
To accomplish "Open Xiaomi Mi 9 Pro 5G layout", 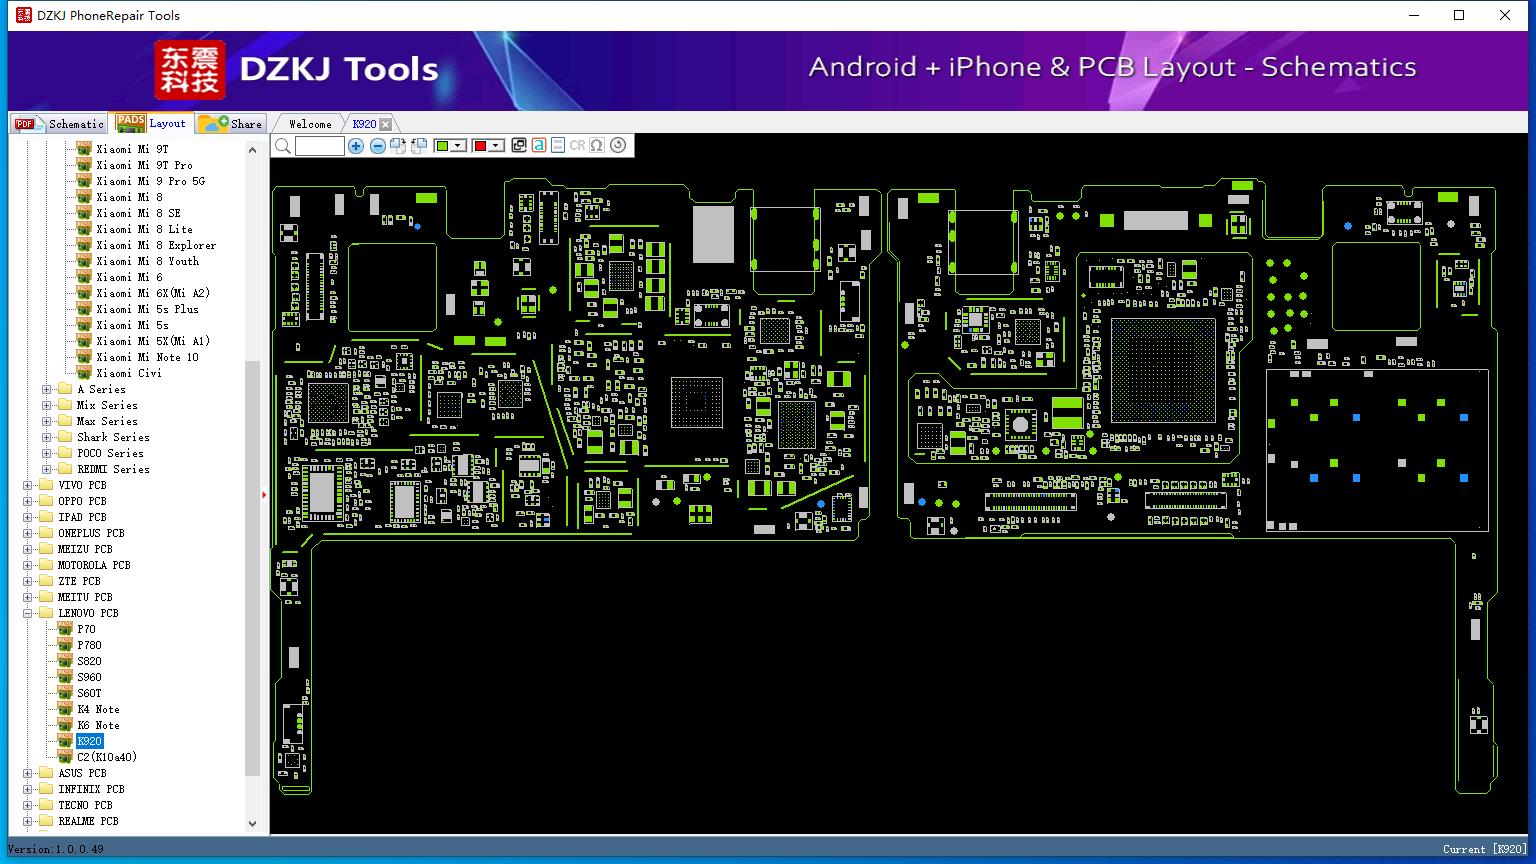I will pyautogui.click(x=150, y=181).
